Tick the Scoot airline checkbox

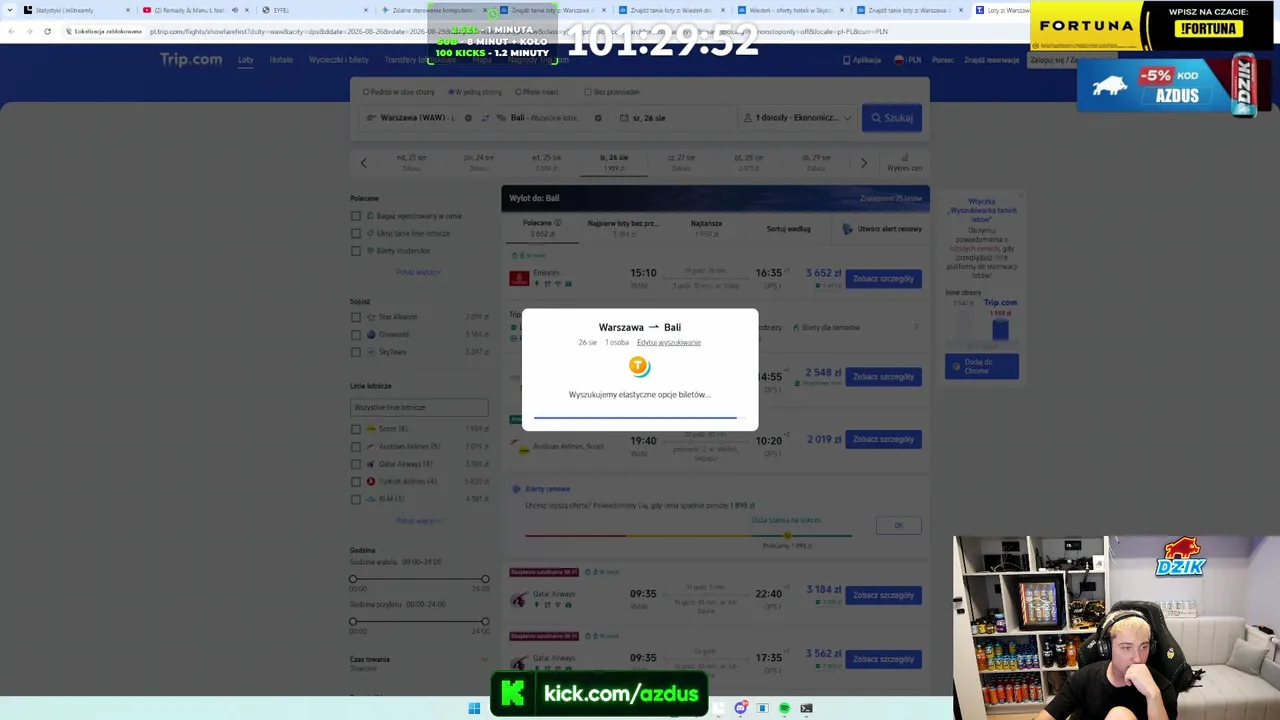(355, 429)
